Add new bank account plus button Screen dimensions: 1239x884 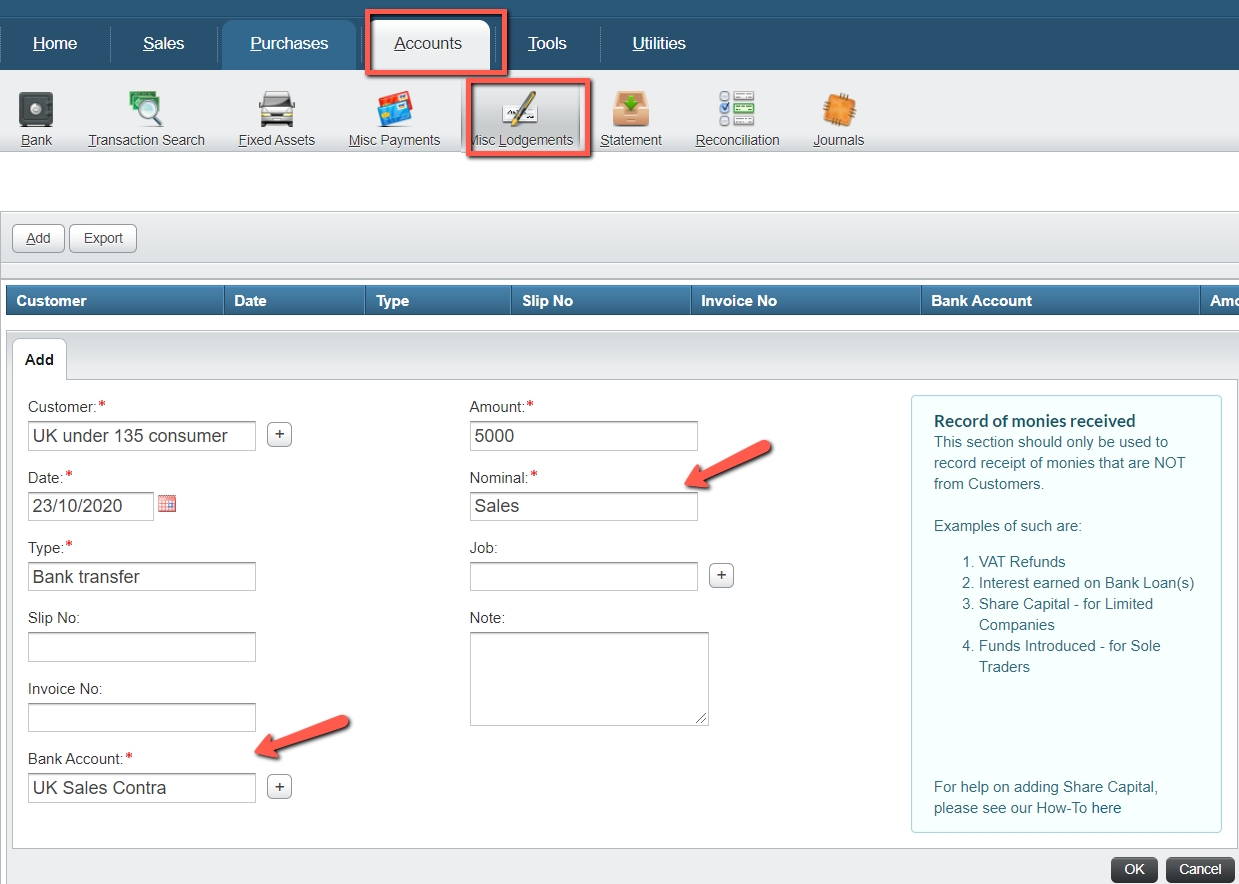tap(280, 787)
